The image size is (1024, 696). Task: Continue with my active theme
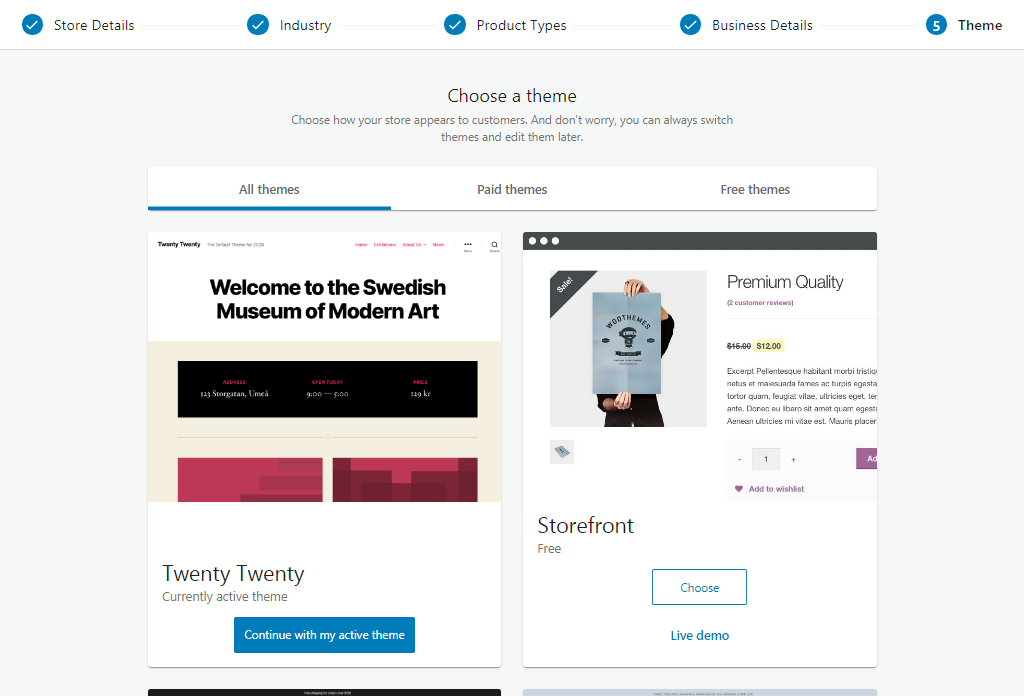coord(324,635)
